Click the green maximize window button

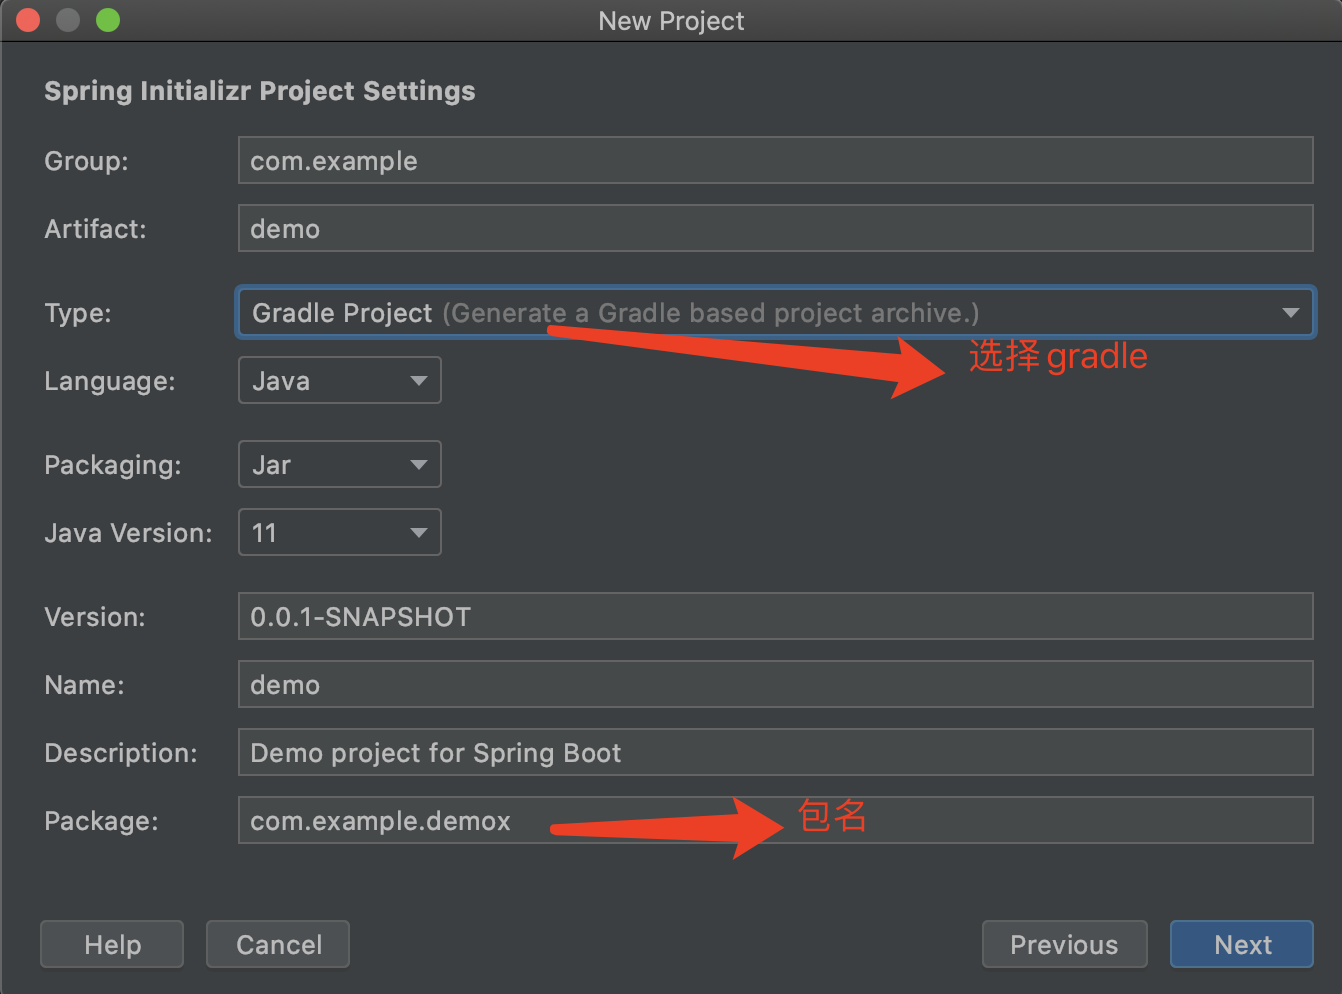(108, 20)
